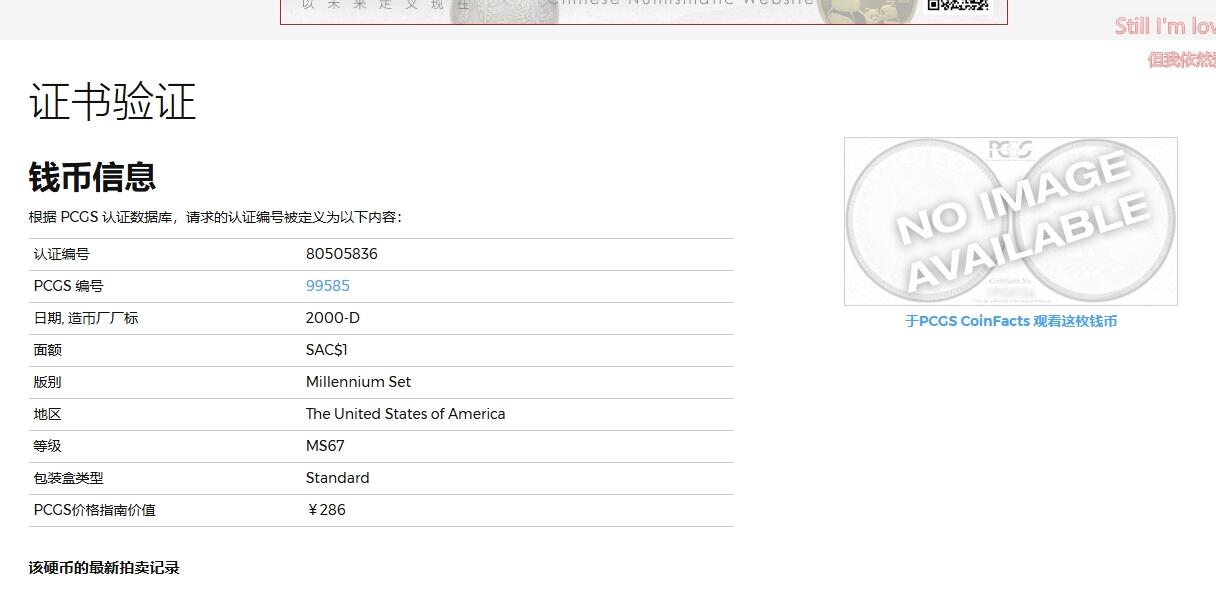Click the 该硬币的最新拍卖记录 heading
Image resolution: width=1216 pixels, height=589 pixels.
point(104,568)
